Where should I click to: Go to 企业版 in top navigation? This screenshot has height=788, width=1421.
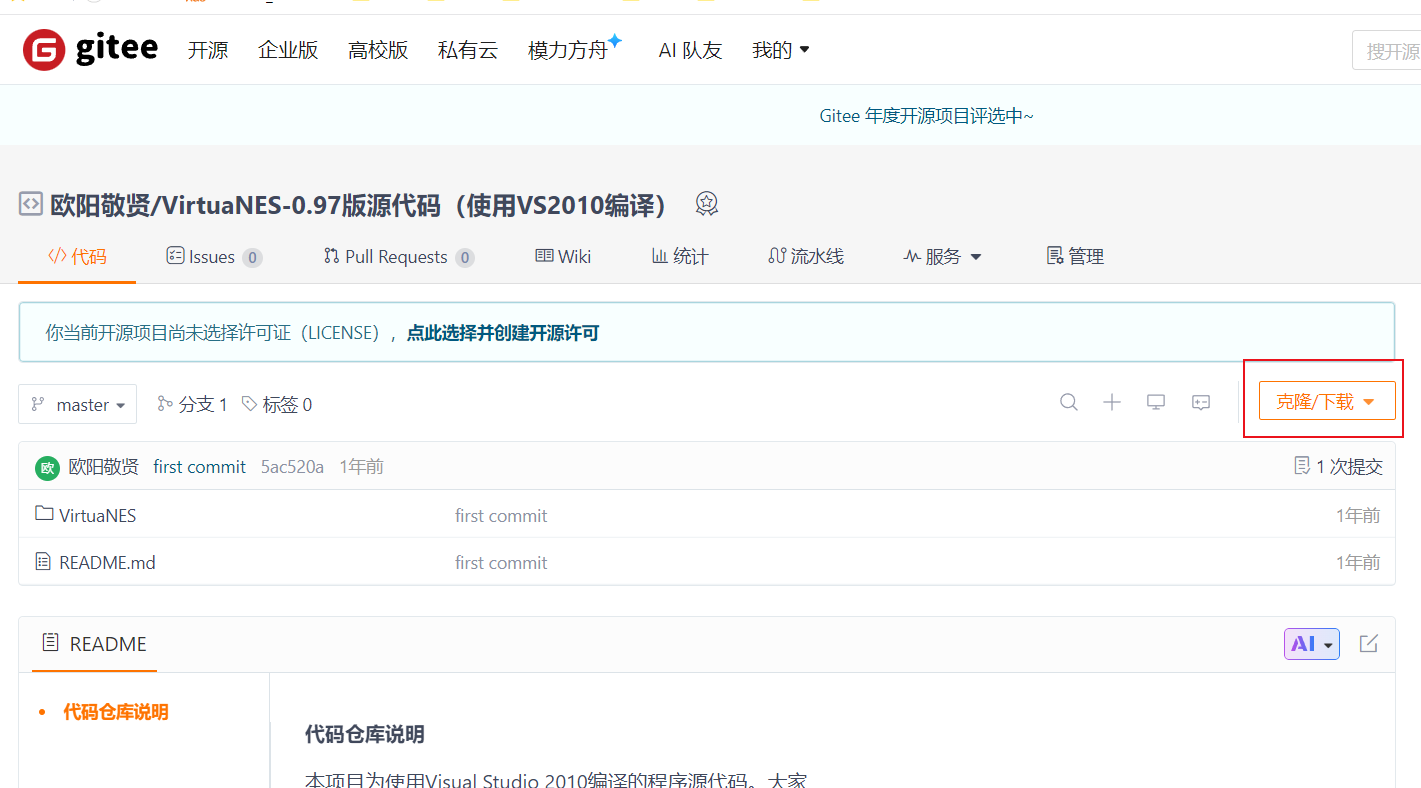coord(288,50)
